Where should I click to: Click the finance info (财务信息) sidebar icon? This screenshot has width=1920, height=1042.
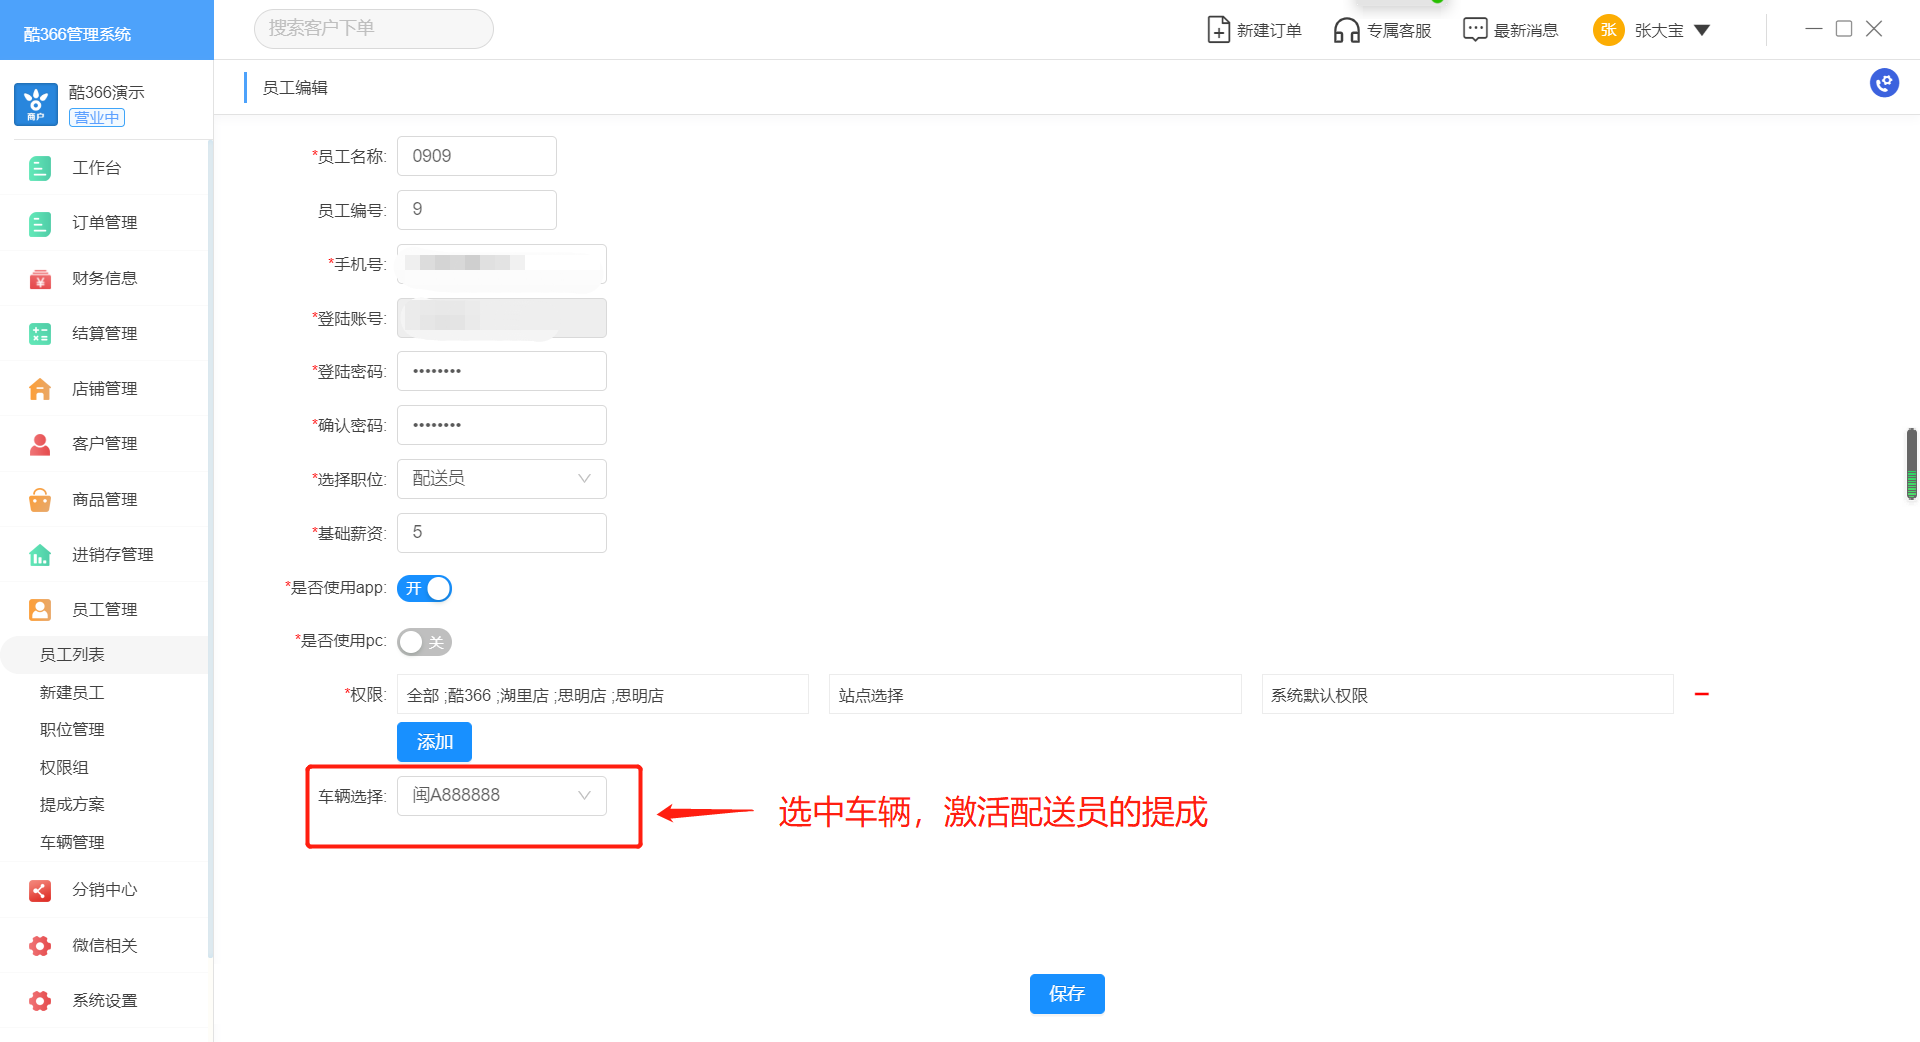(40, 279)
